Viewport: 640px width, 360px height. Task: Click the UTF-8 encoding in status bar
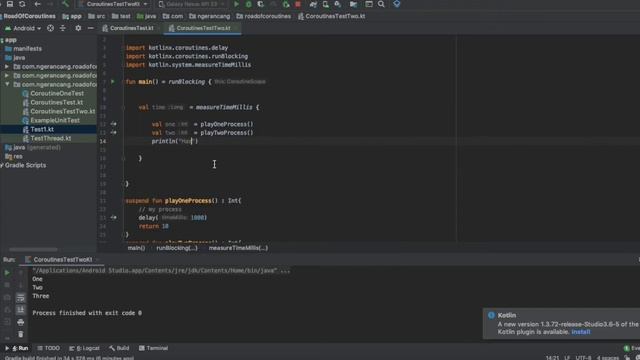583,358
